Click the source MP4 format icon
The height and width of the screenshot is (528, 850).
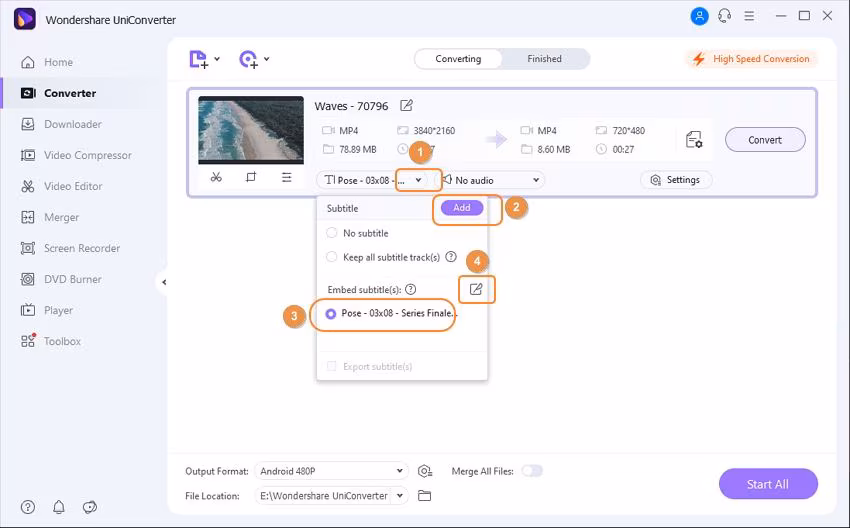click(x=329, y=130)
